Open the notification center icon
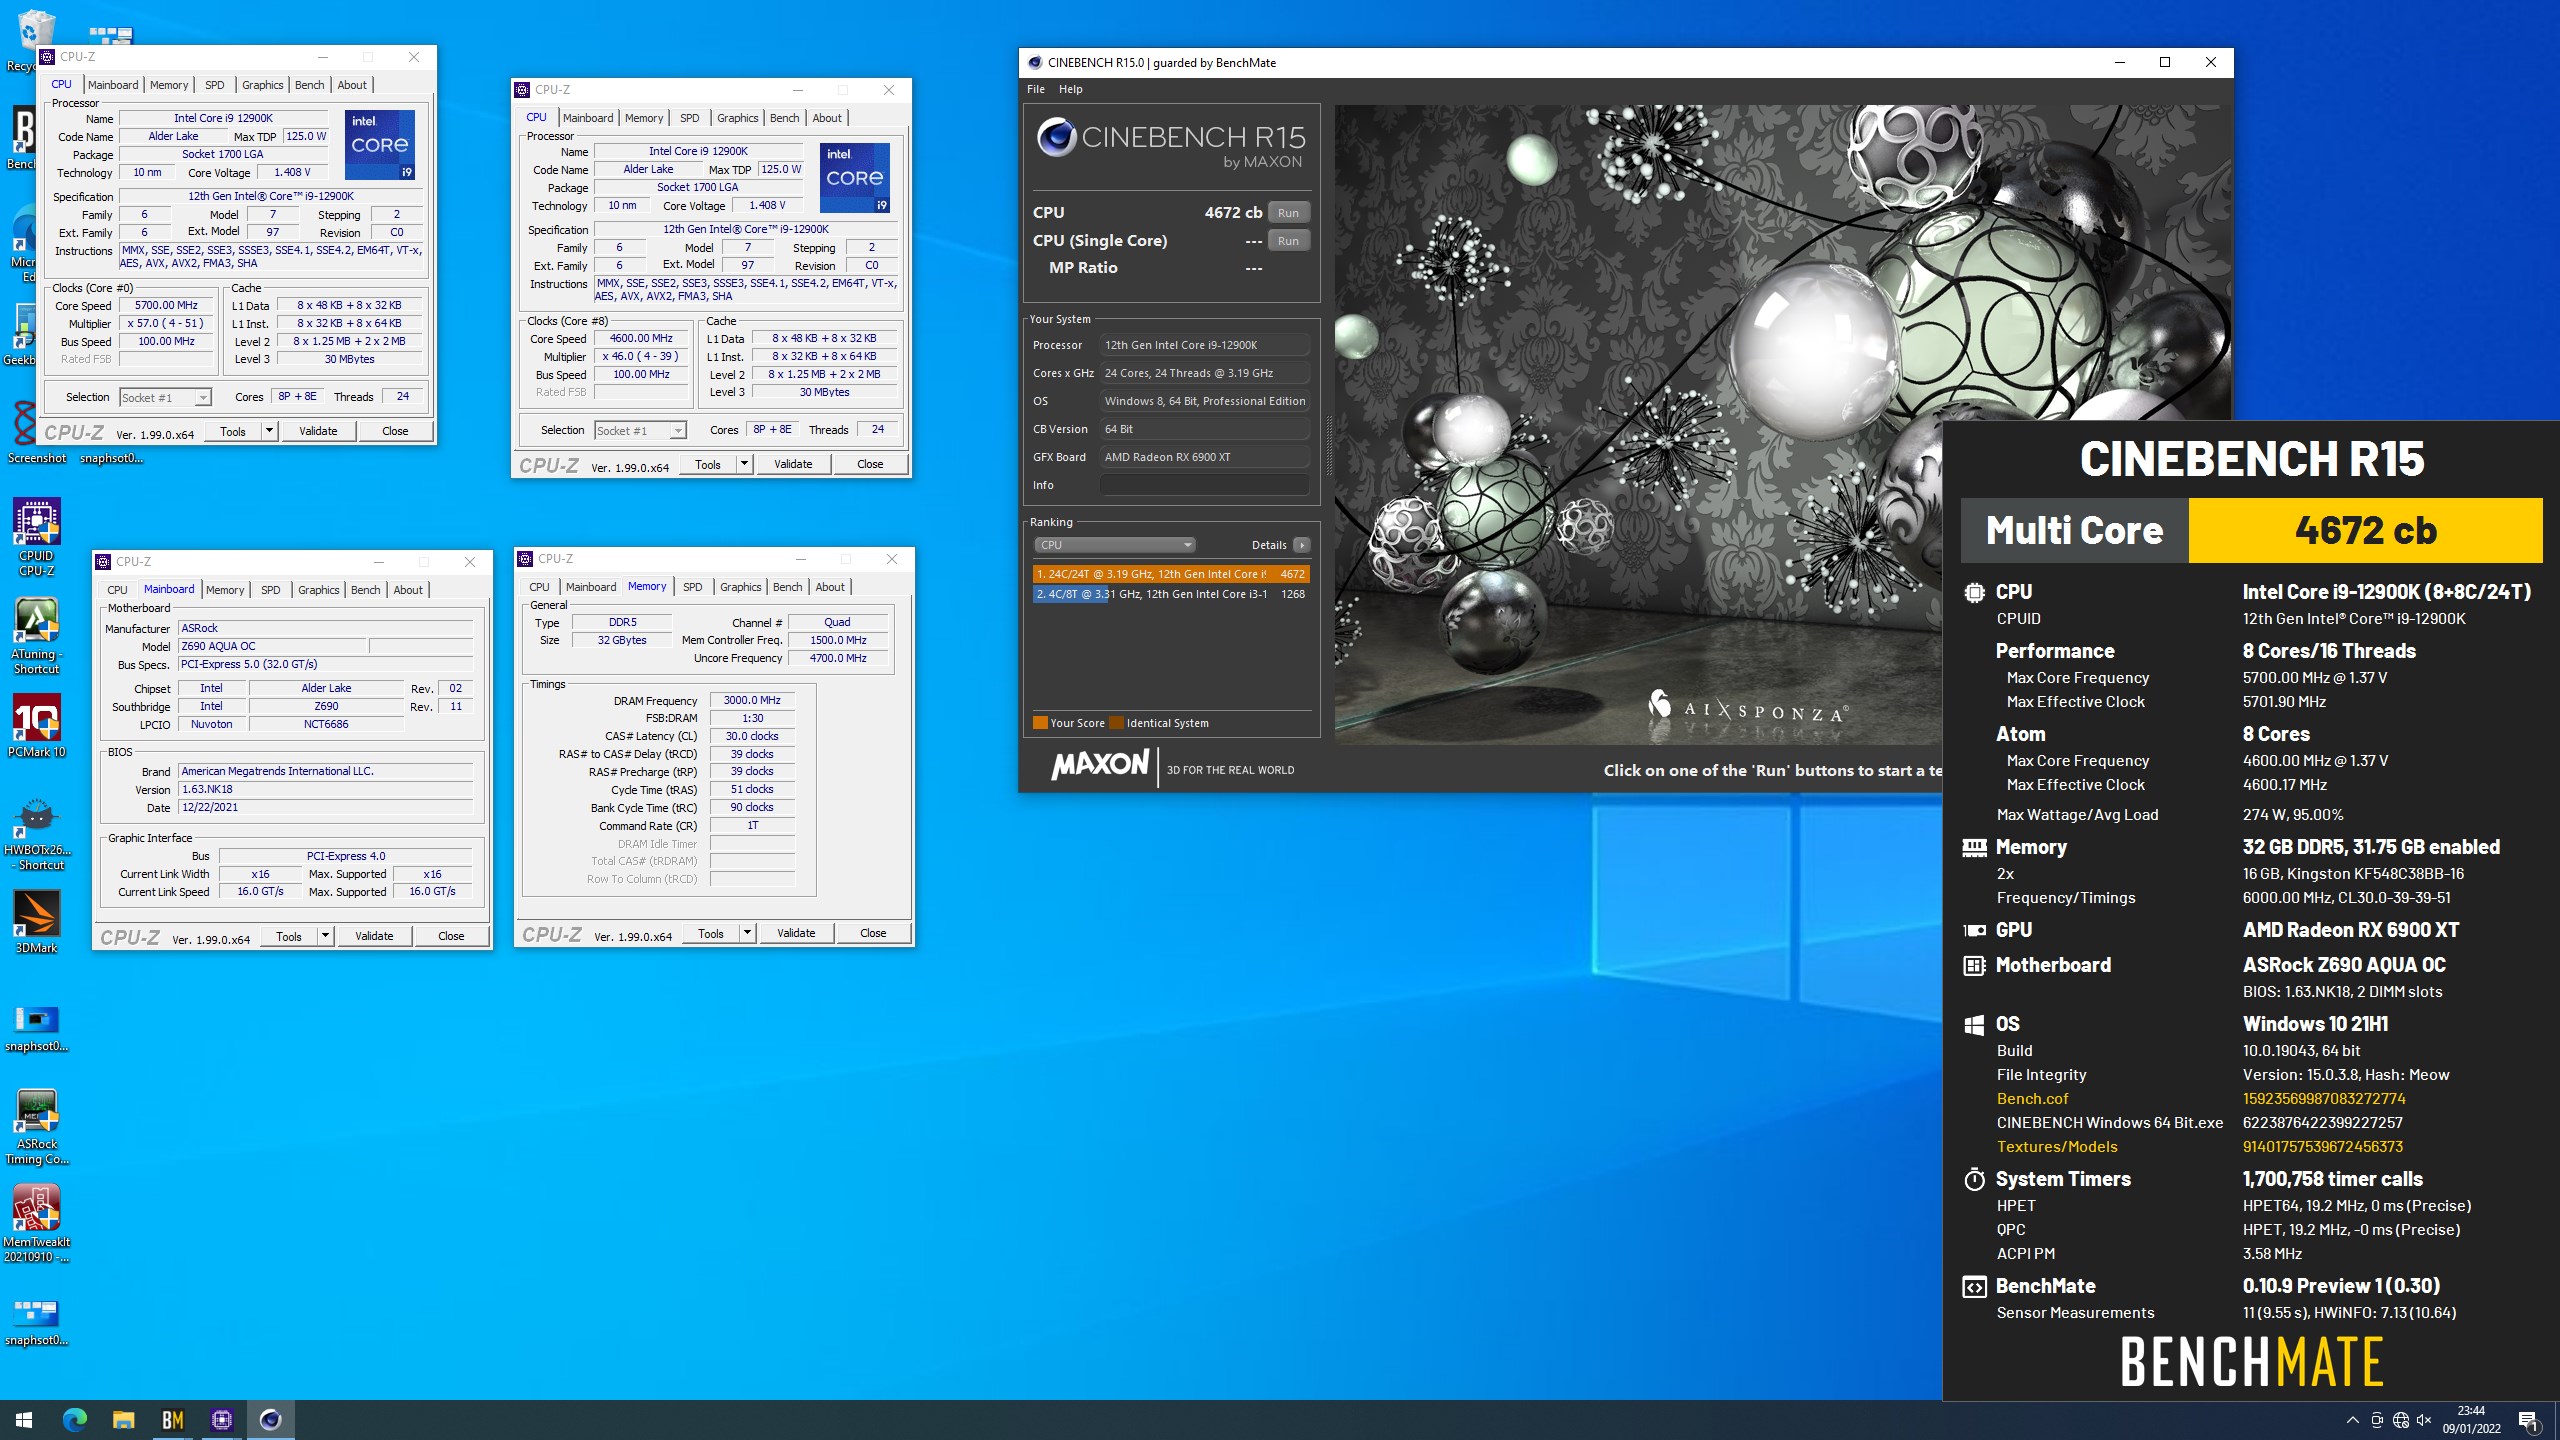Image resolution: width=2560 pixels, height=1440 pixels. 2528,1420
